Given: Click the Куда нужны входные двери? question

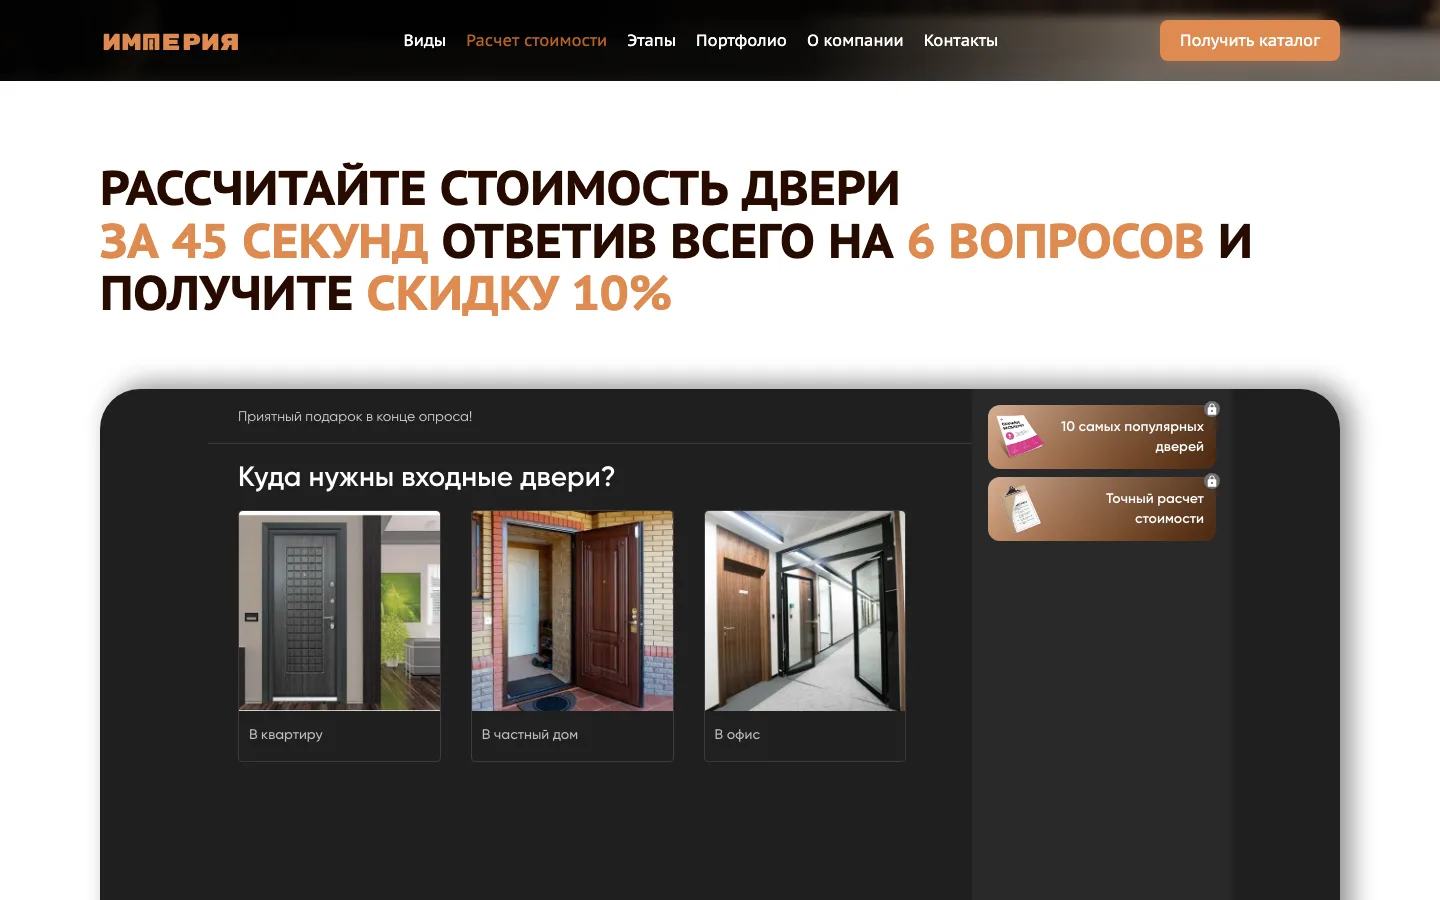Looking at the screenshot, I should click(426, 477).
